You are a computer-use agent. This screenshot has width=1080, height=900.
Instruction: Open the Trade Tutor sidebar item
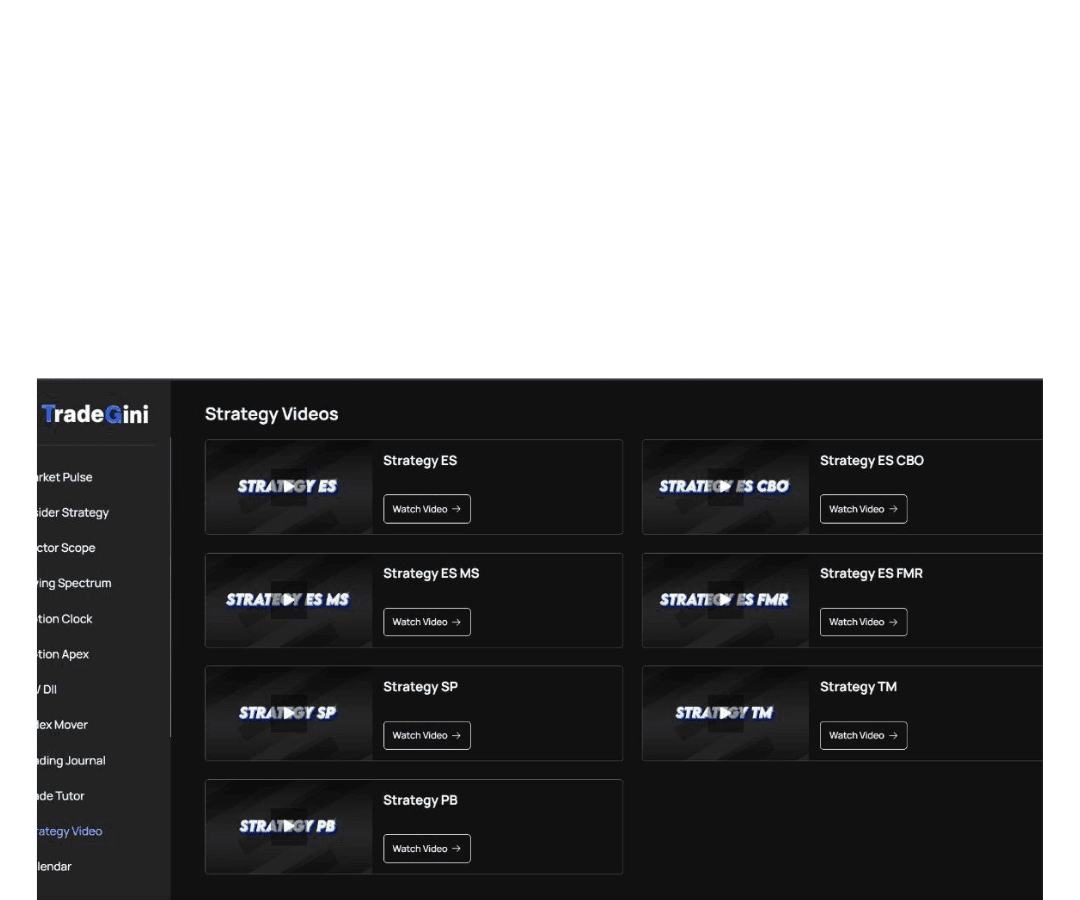click(x=62, y=796)
